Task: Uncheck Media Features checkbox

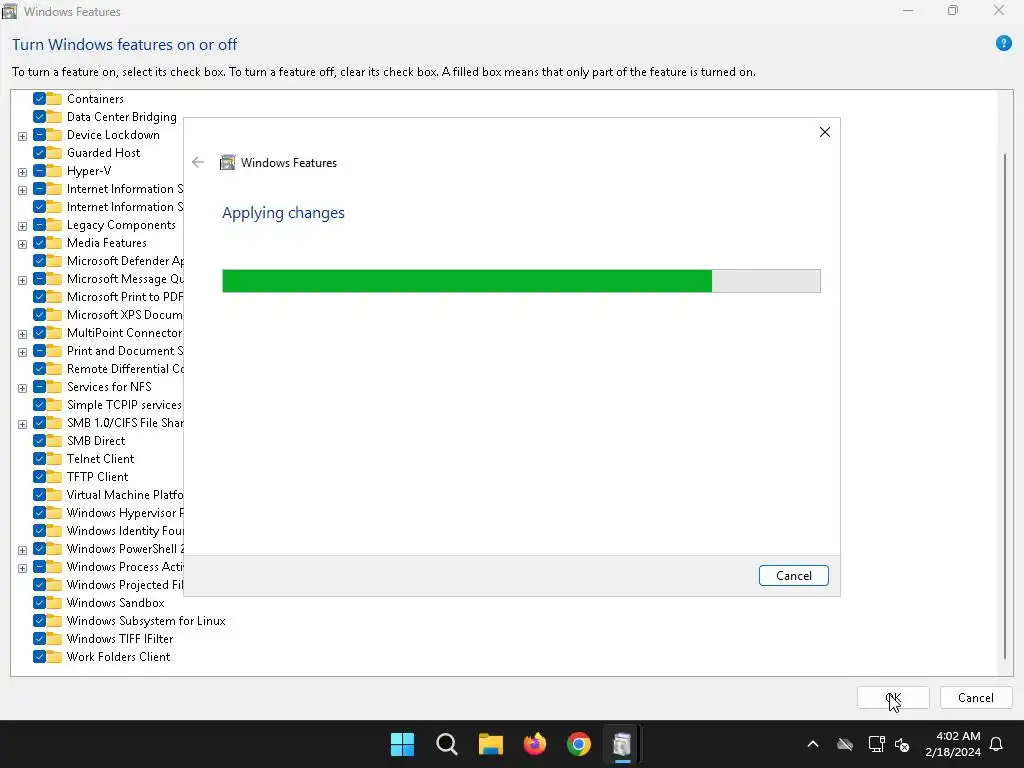Action: pyautogui.click(x=39, y=243)
